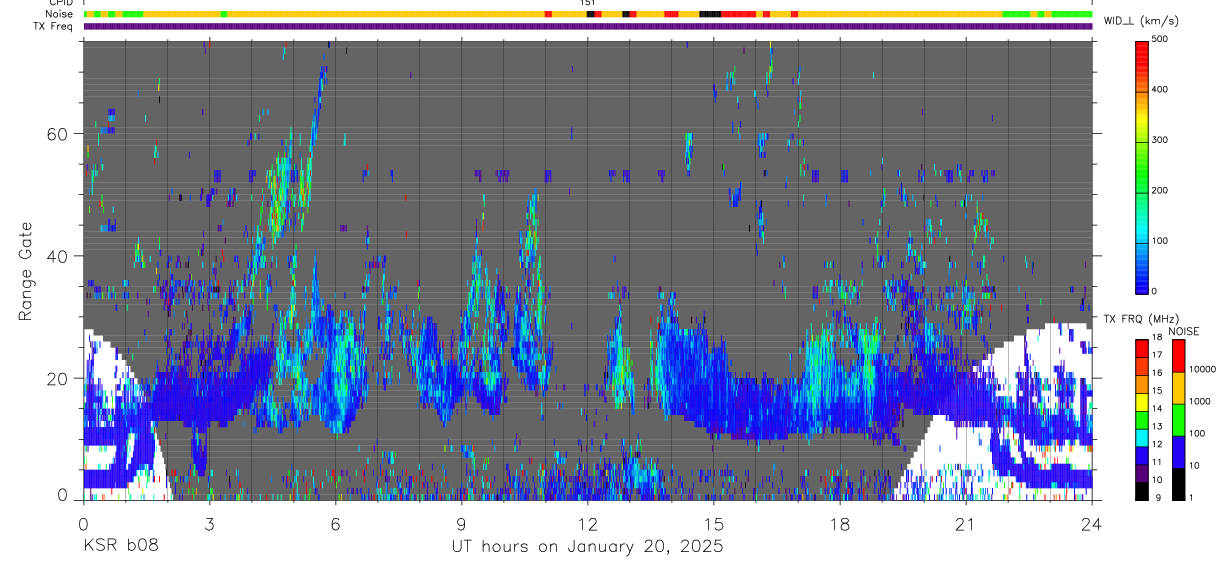Click the '300' label on width colorbar

(x=1160, y=140)
